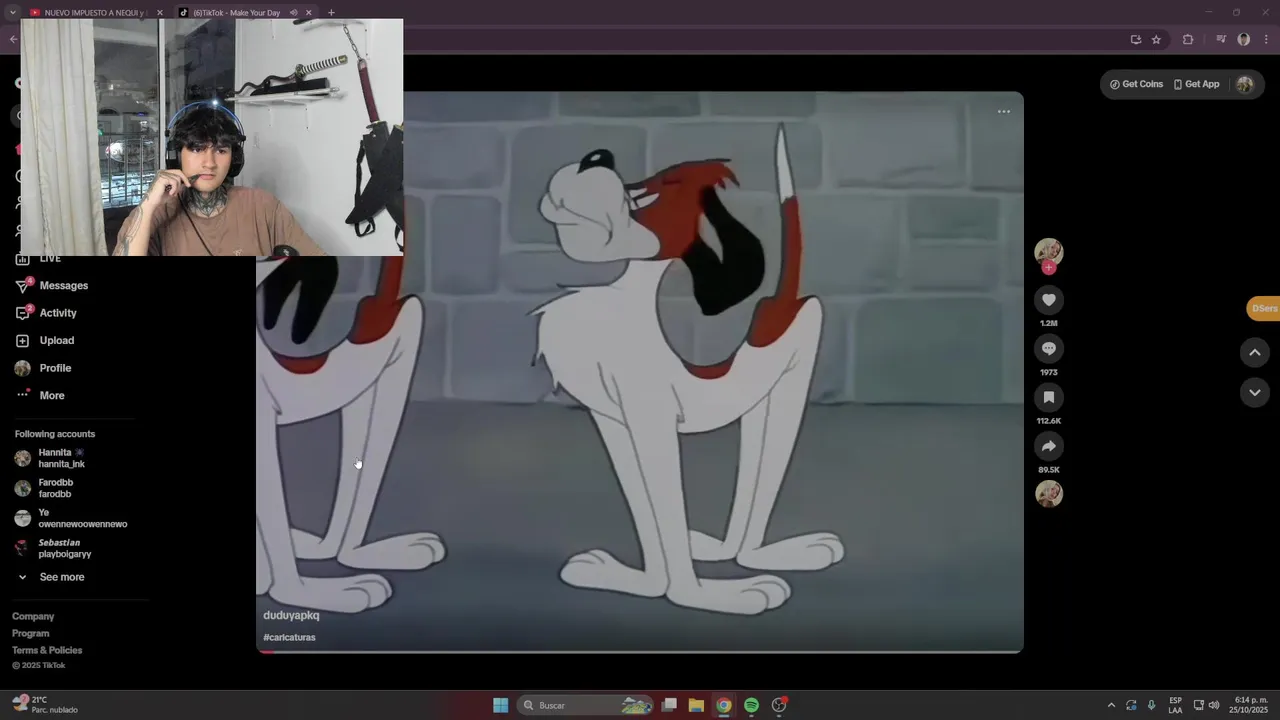Open tab search dropdown arrow
Screen dimensions: 1280x720
(12, 13)
